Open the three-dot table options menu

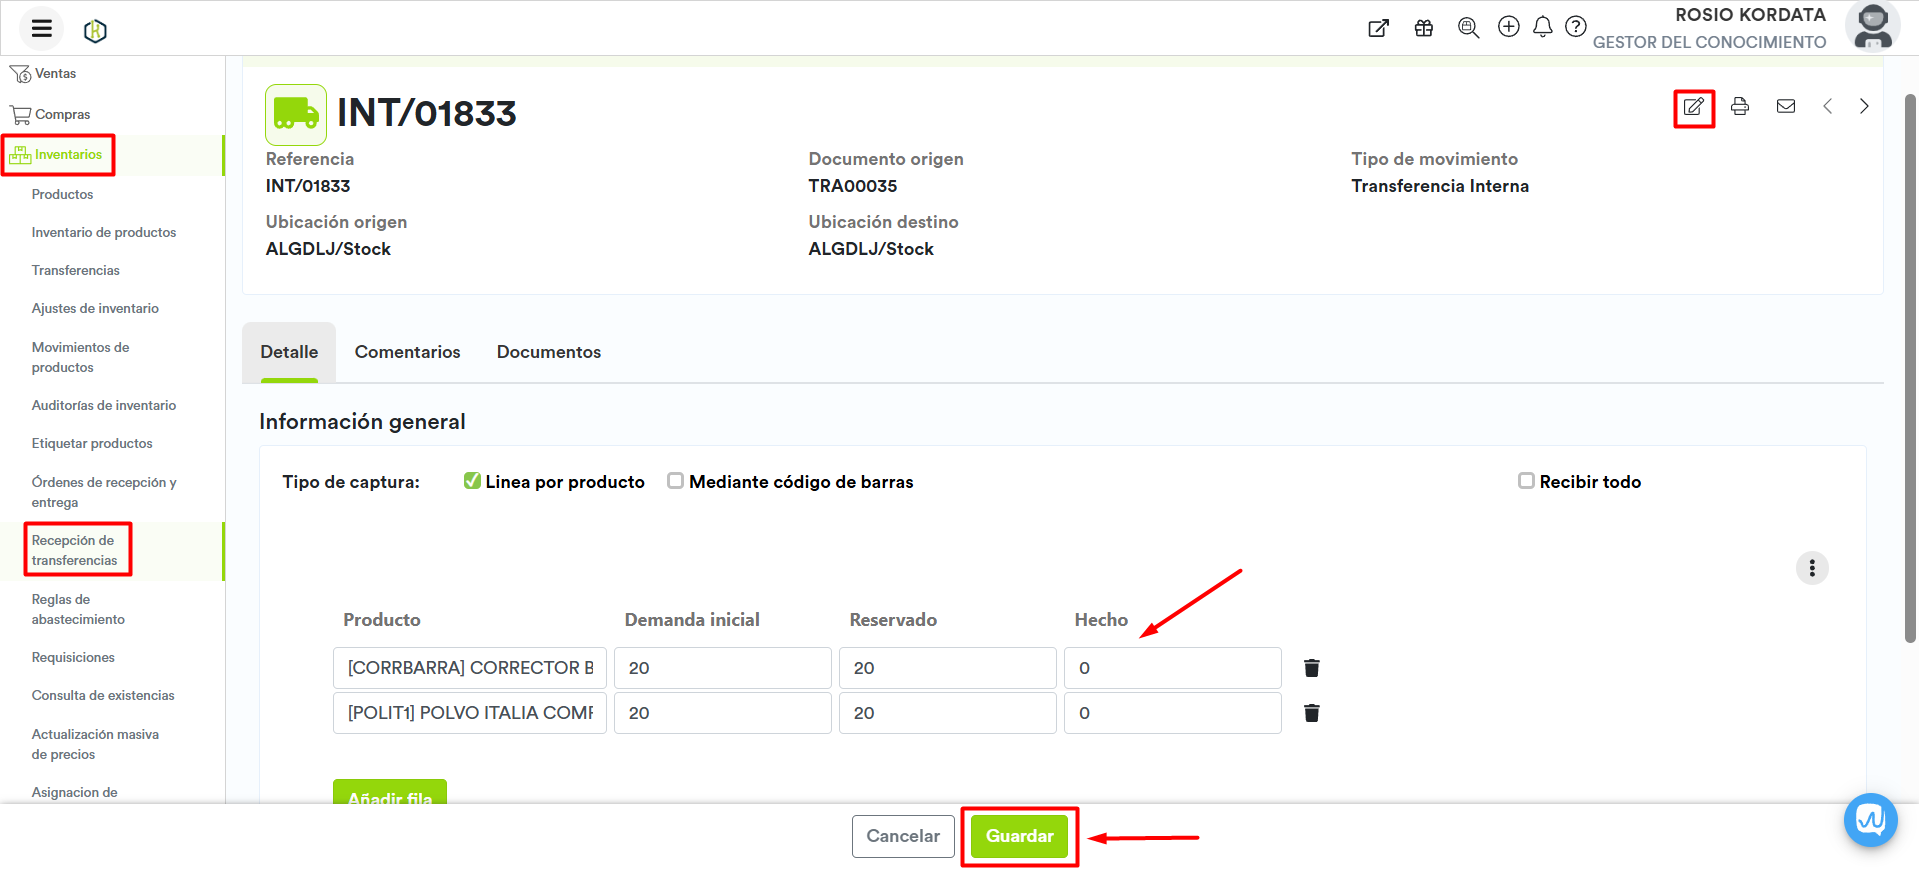click(x=1812, y=568)
